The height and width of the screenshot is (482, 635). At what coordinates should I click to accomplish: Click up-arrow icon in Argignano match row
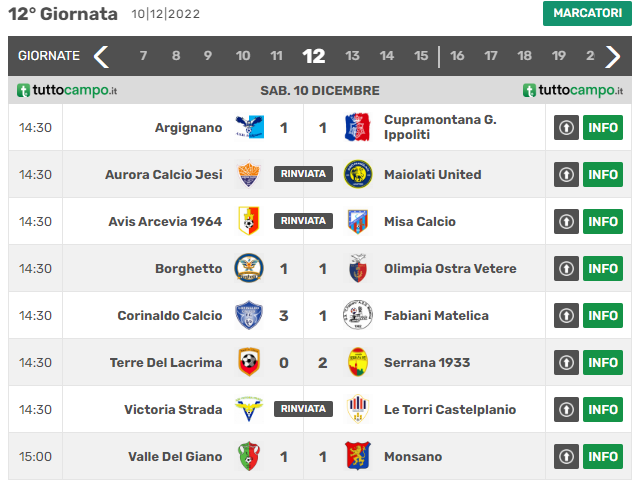pyautogui.click(x=566, y=127)
